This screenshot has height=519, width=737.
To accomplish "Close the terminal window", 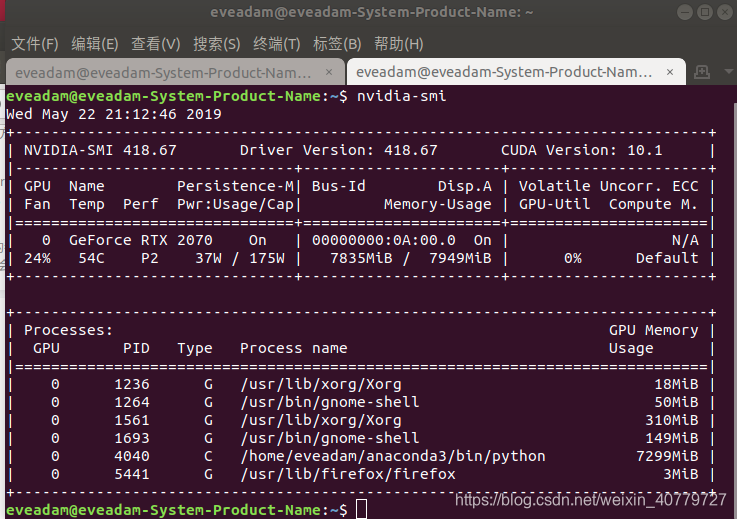I will click(725, 12).
